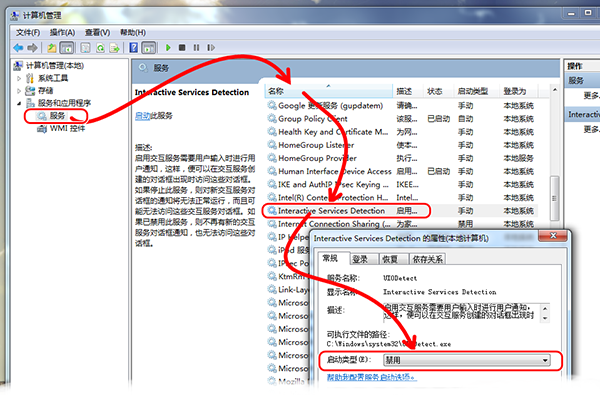The height and width of the screenshot is (395, 600).
Task: Click the description box scroll-up arrow
Action: 545,308
